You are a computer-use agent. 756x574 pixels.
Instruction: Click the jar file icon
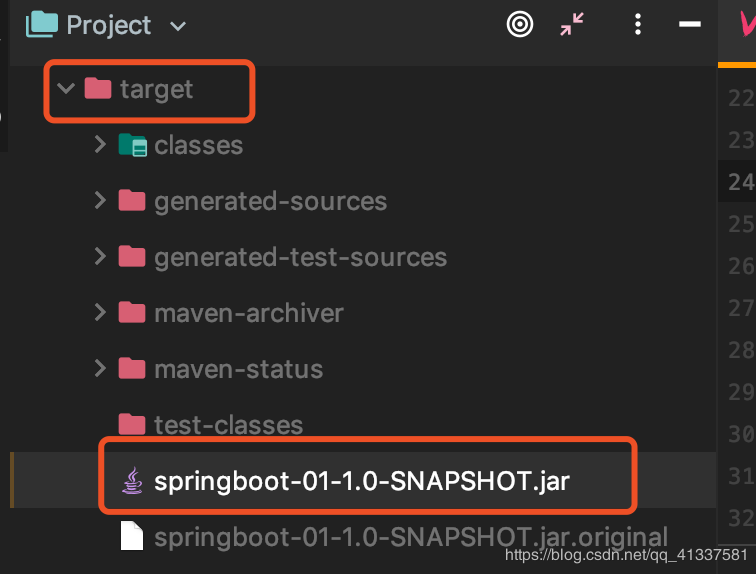[x=132, y=482]
